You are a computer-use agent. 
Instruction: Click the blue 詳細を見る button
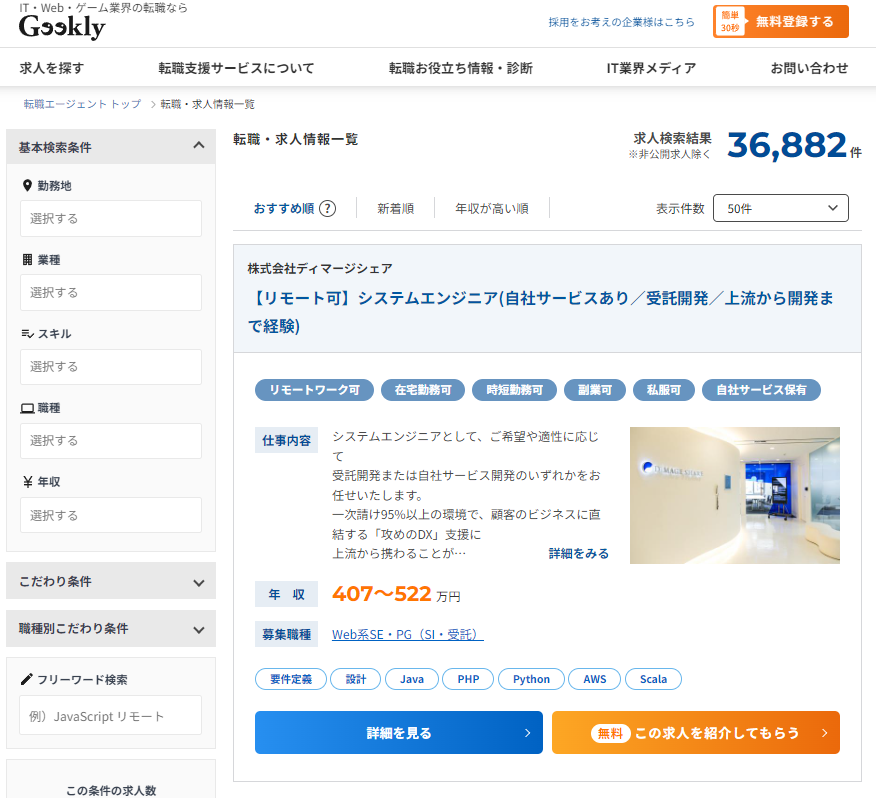pos(398,733)
